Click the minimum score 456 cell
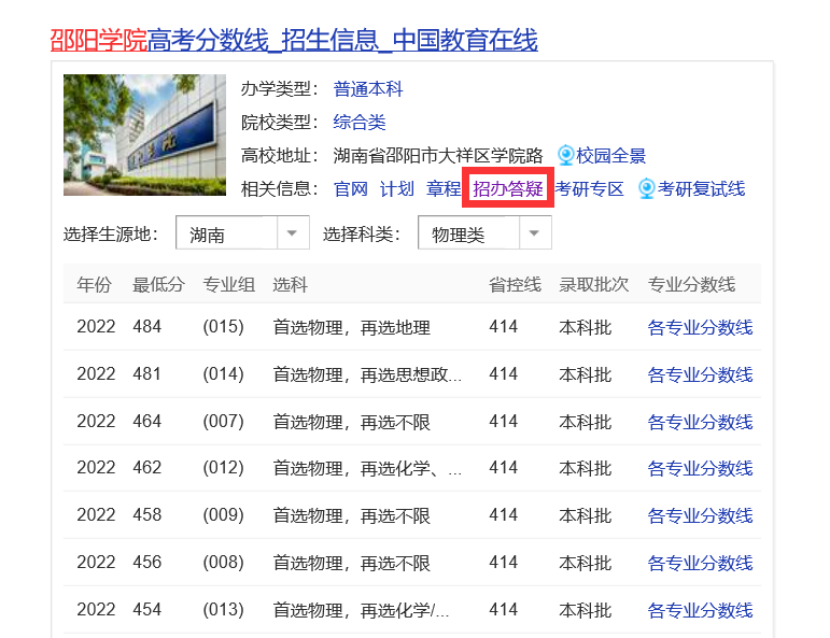Viewport: 830px width, 638px height. pos(147,562)
